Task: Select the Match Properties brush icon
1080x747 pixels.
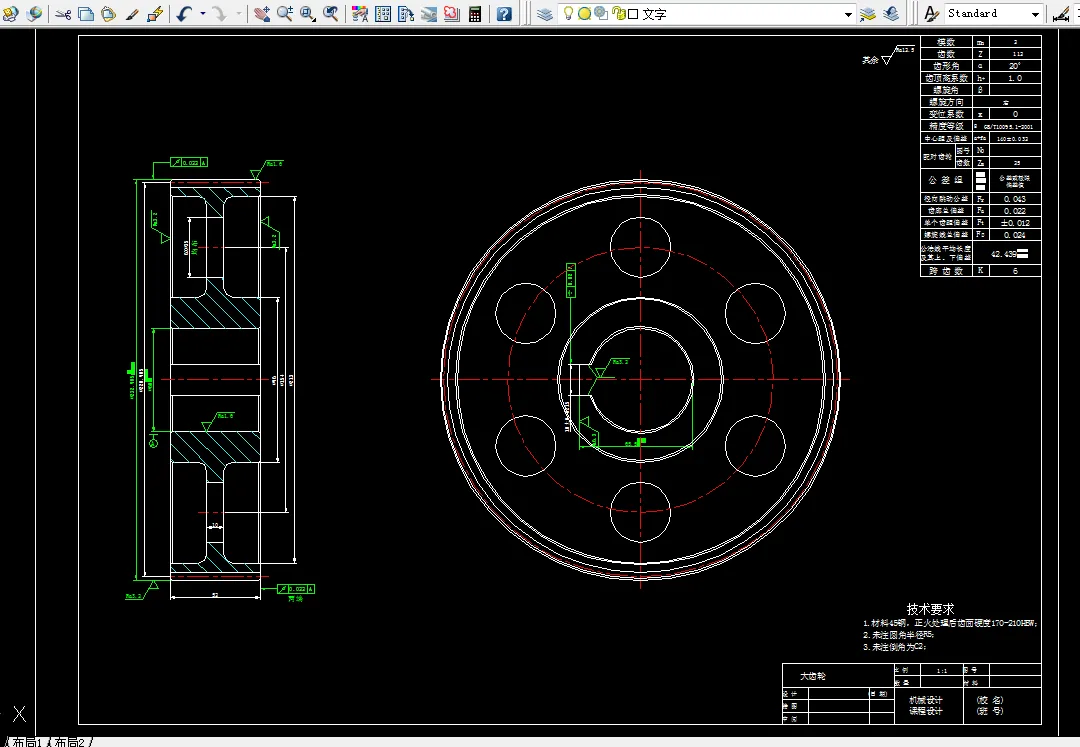Action: (x=132, y=14)
